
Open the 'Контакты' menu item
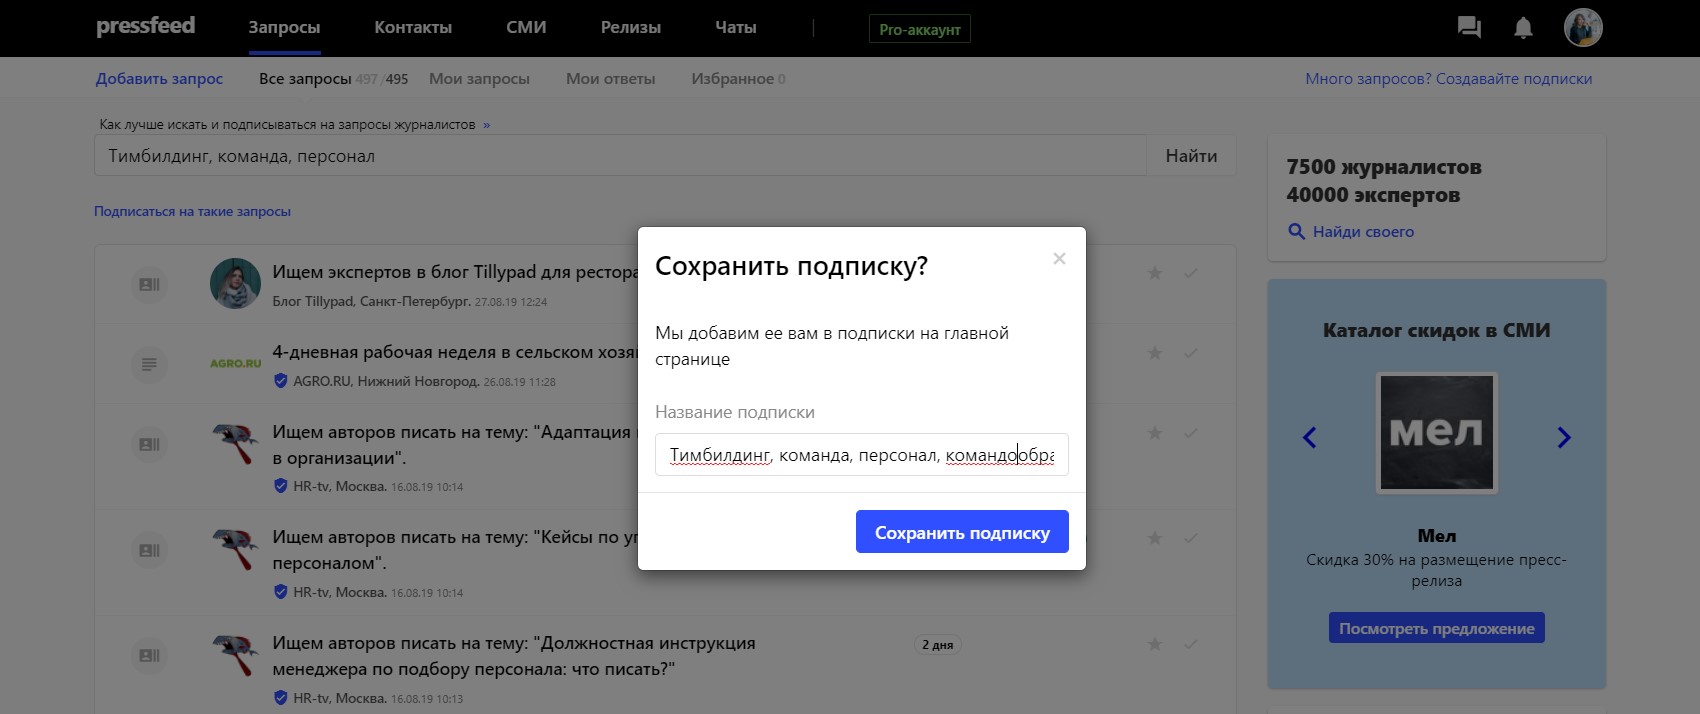(x=413, y=28)
